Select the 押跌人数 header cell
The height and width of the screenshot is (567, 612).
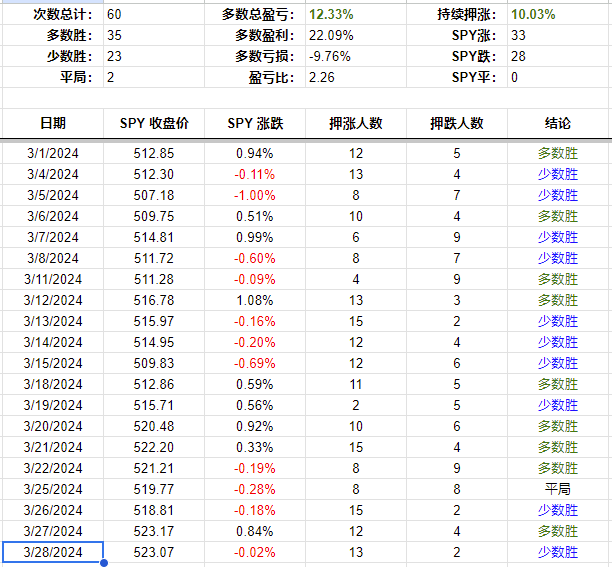click(457, 123)
